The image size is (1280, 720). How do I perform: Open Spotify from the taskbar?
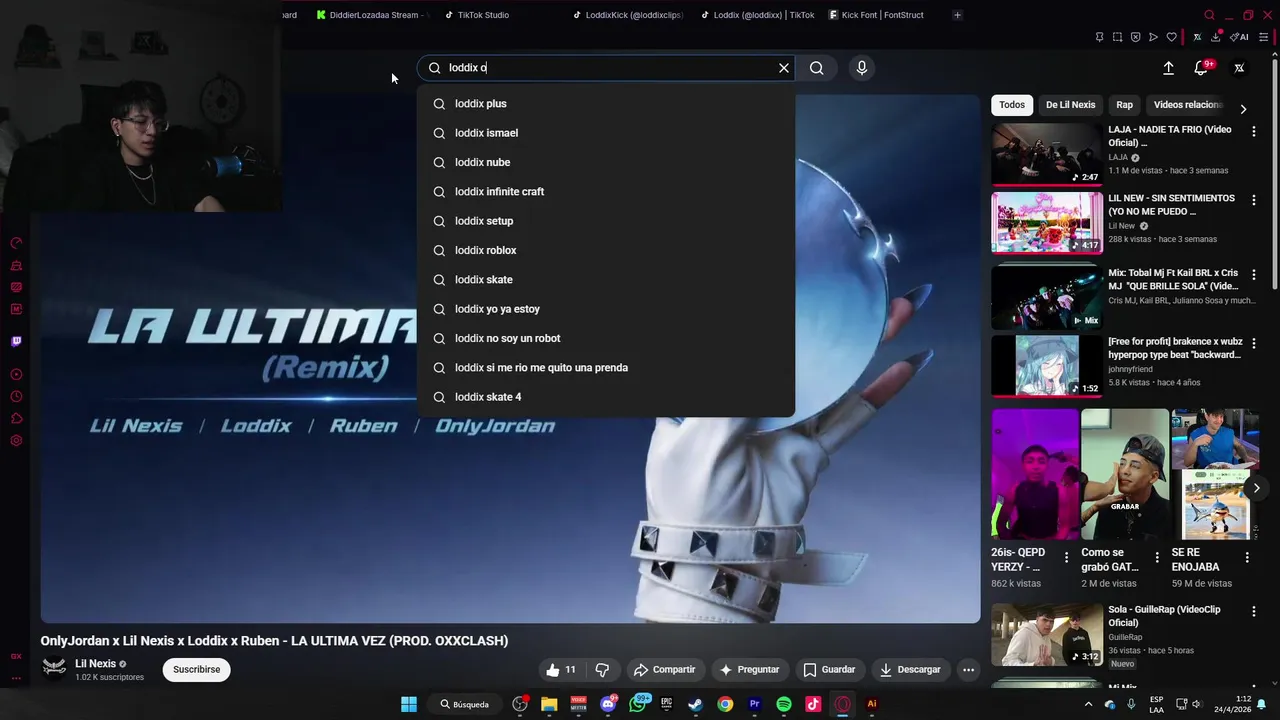(x=784, y=704)
